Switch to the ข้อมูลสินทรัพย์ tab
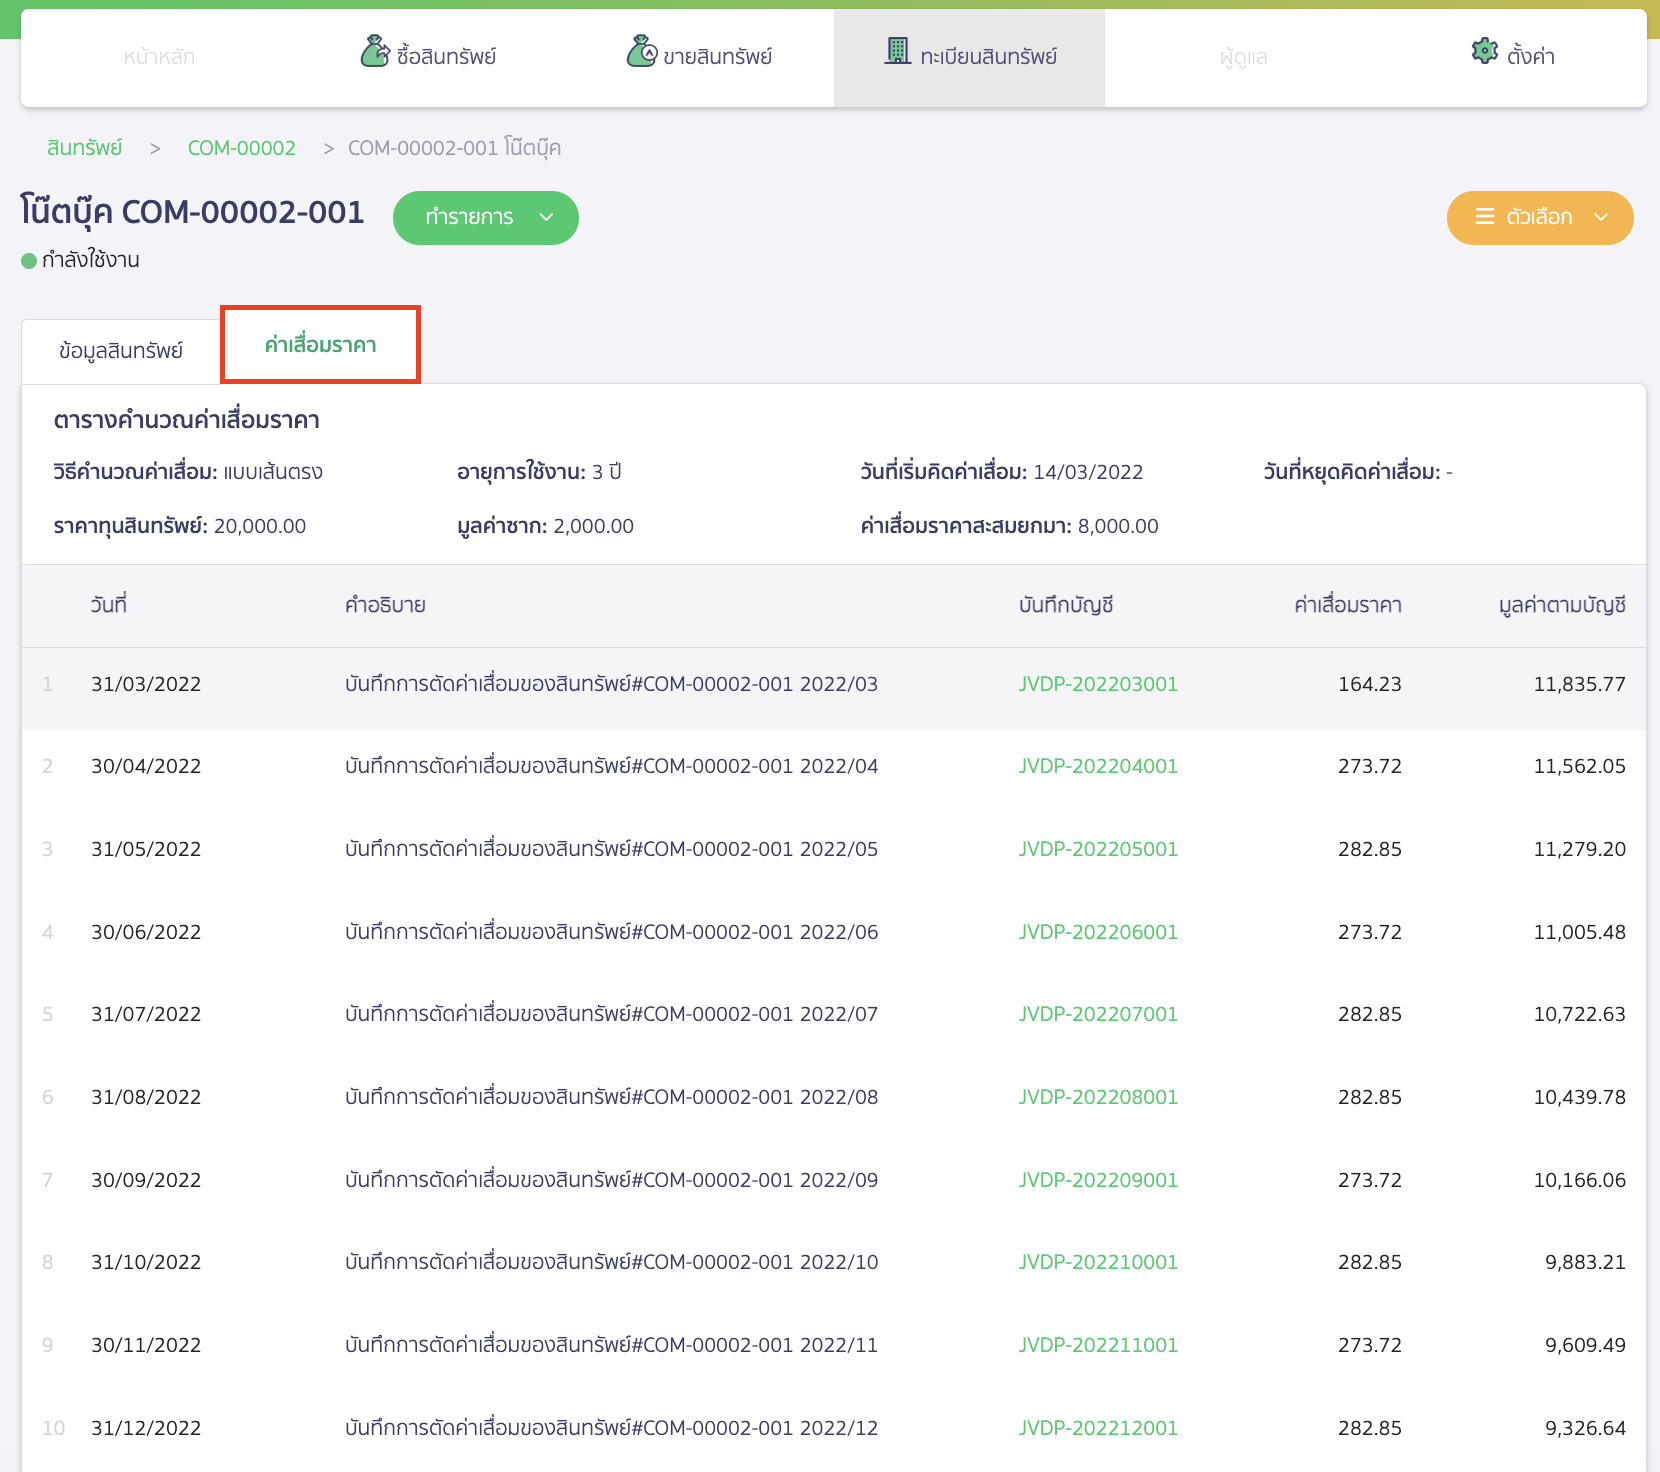The image size is (1660, 1472). (x=121, y=351)
